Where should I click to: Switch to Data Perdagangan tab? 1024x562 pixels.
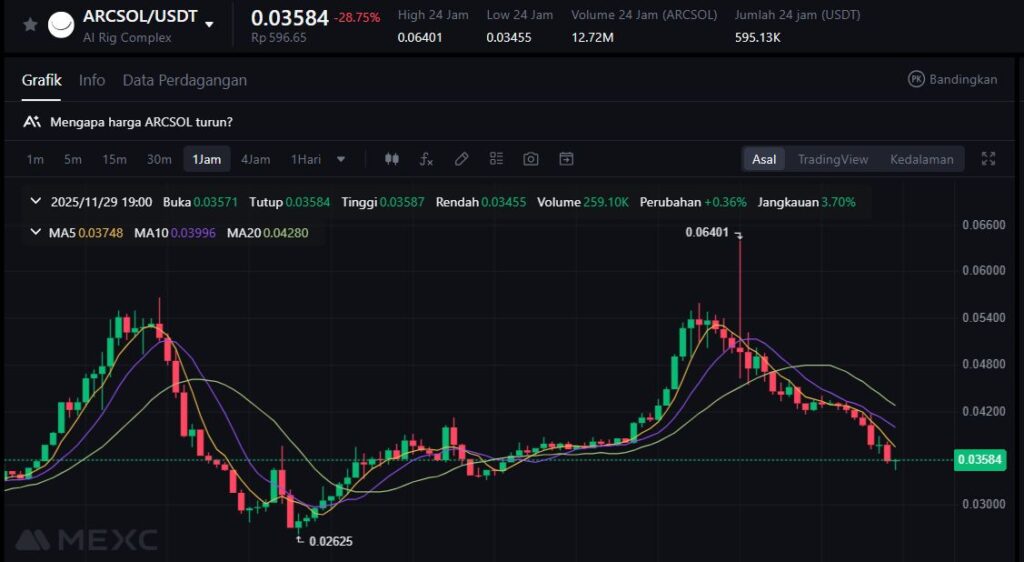[x=184, y=80]
